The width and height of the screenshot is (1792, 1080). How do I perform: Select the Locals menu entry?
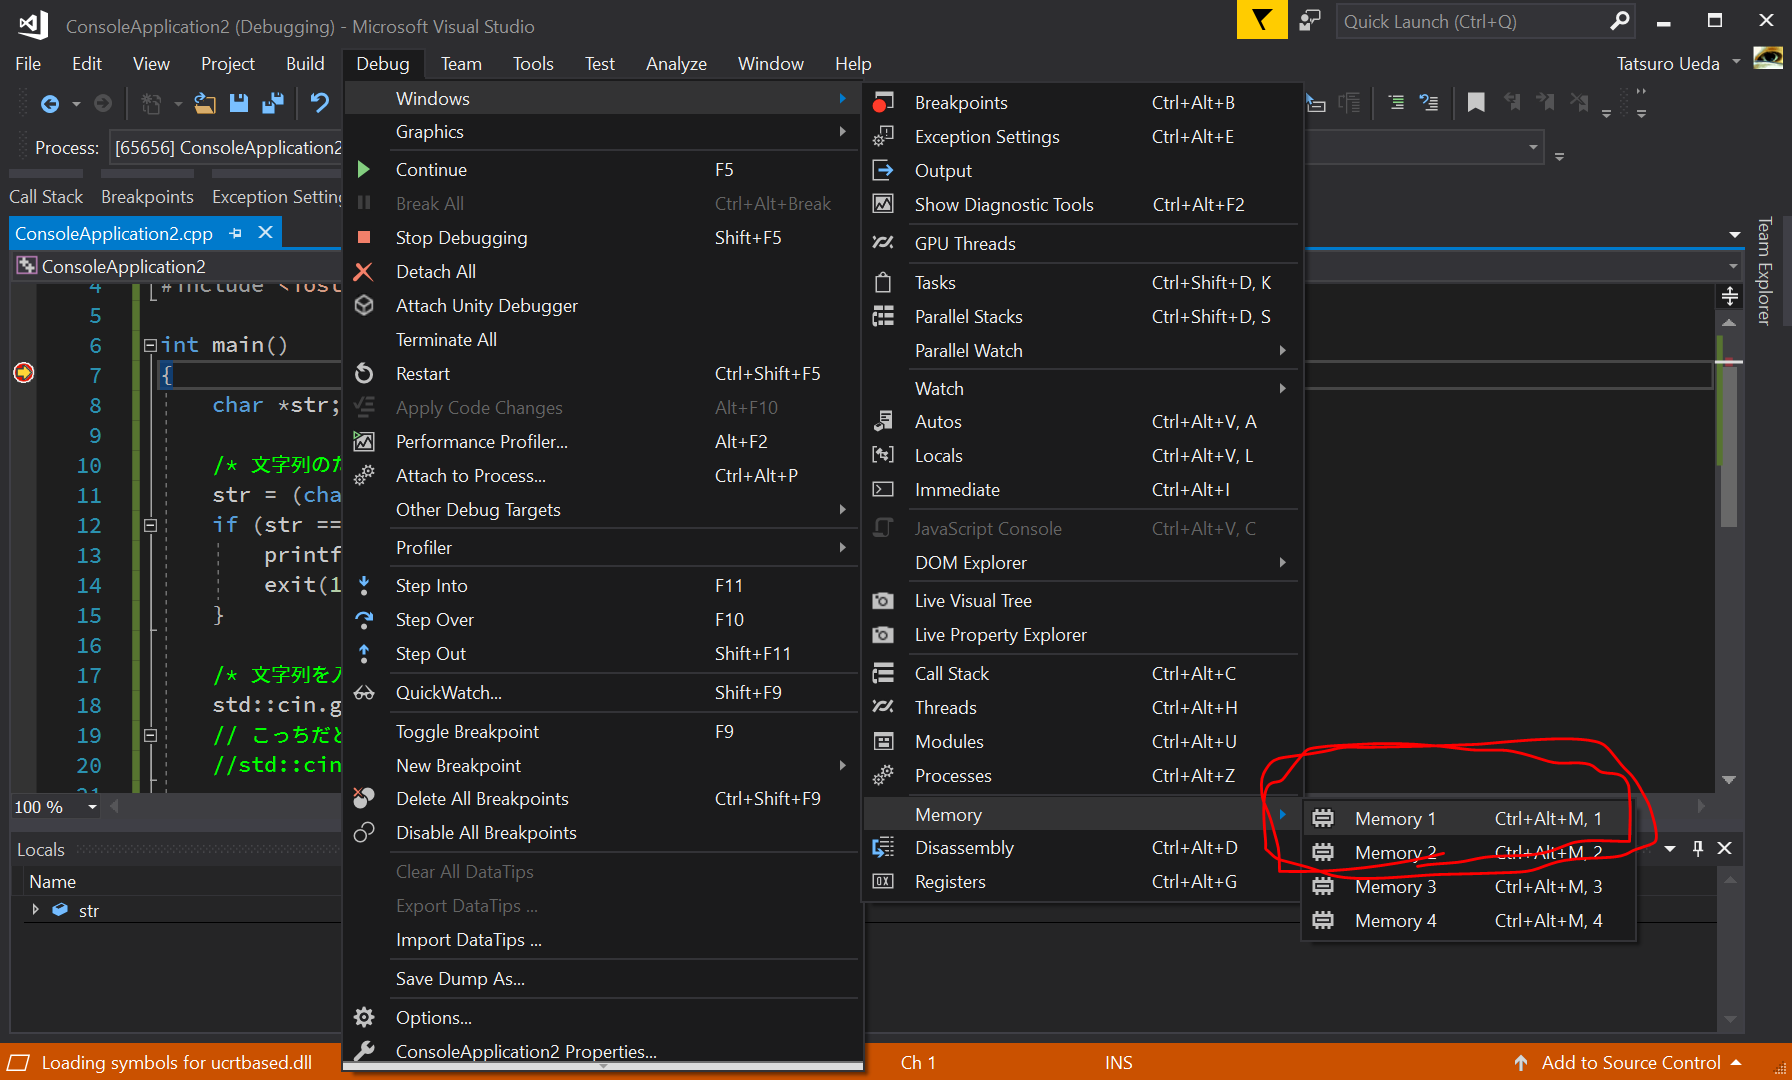click(x=1082, y=456)
